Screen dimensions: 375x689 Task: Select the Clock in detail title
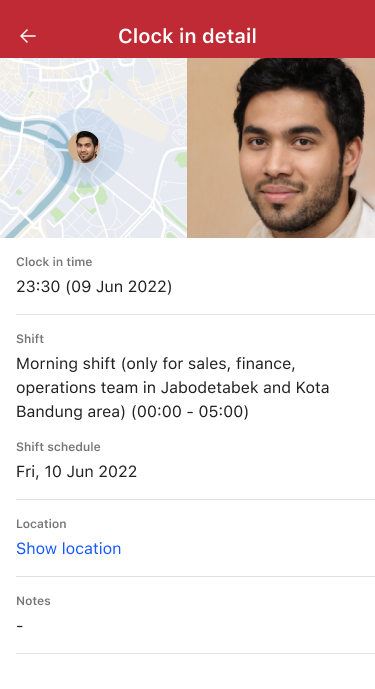tap(187, 36)
